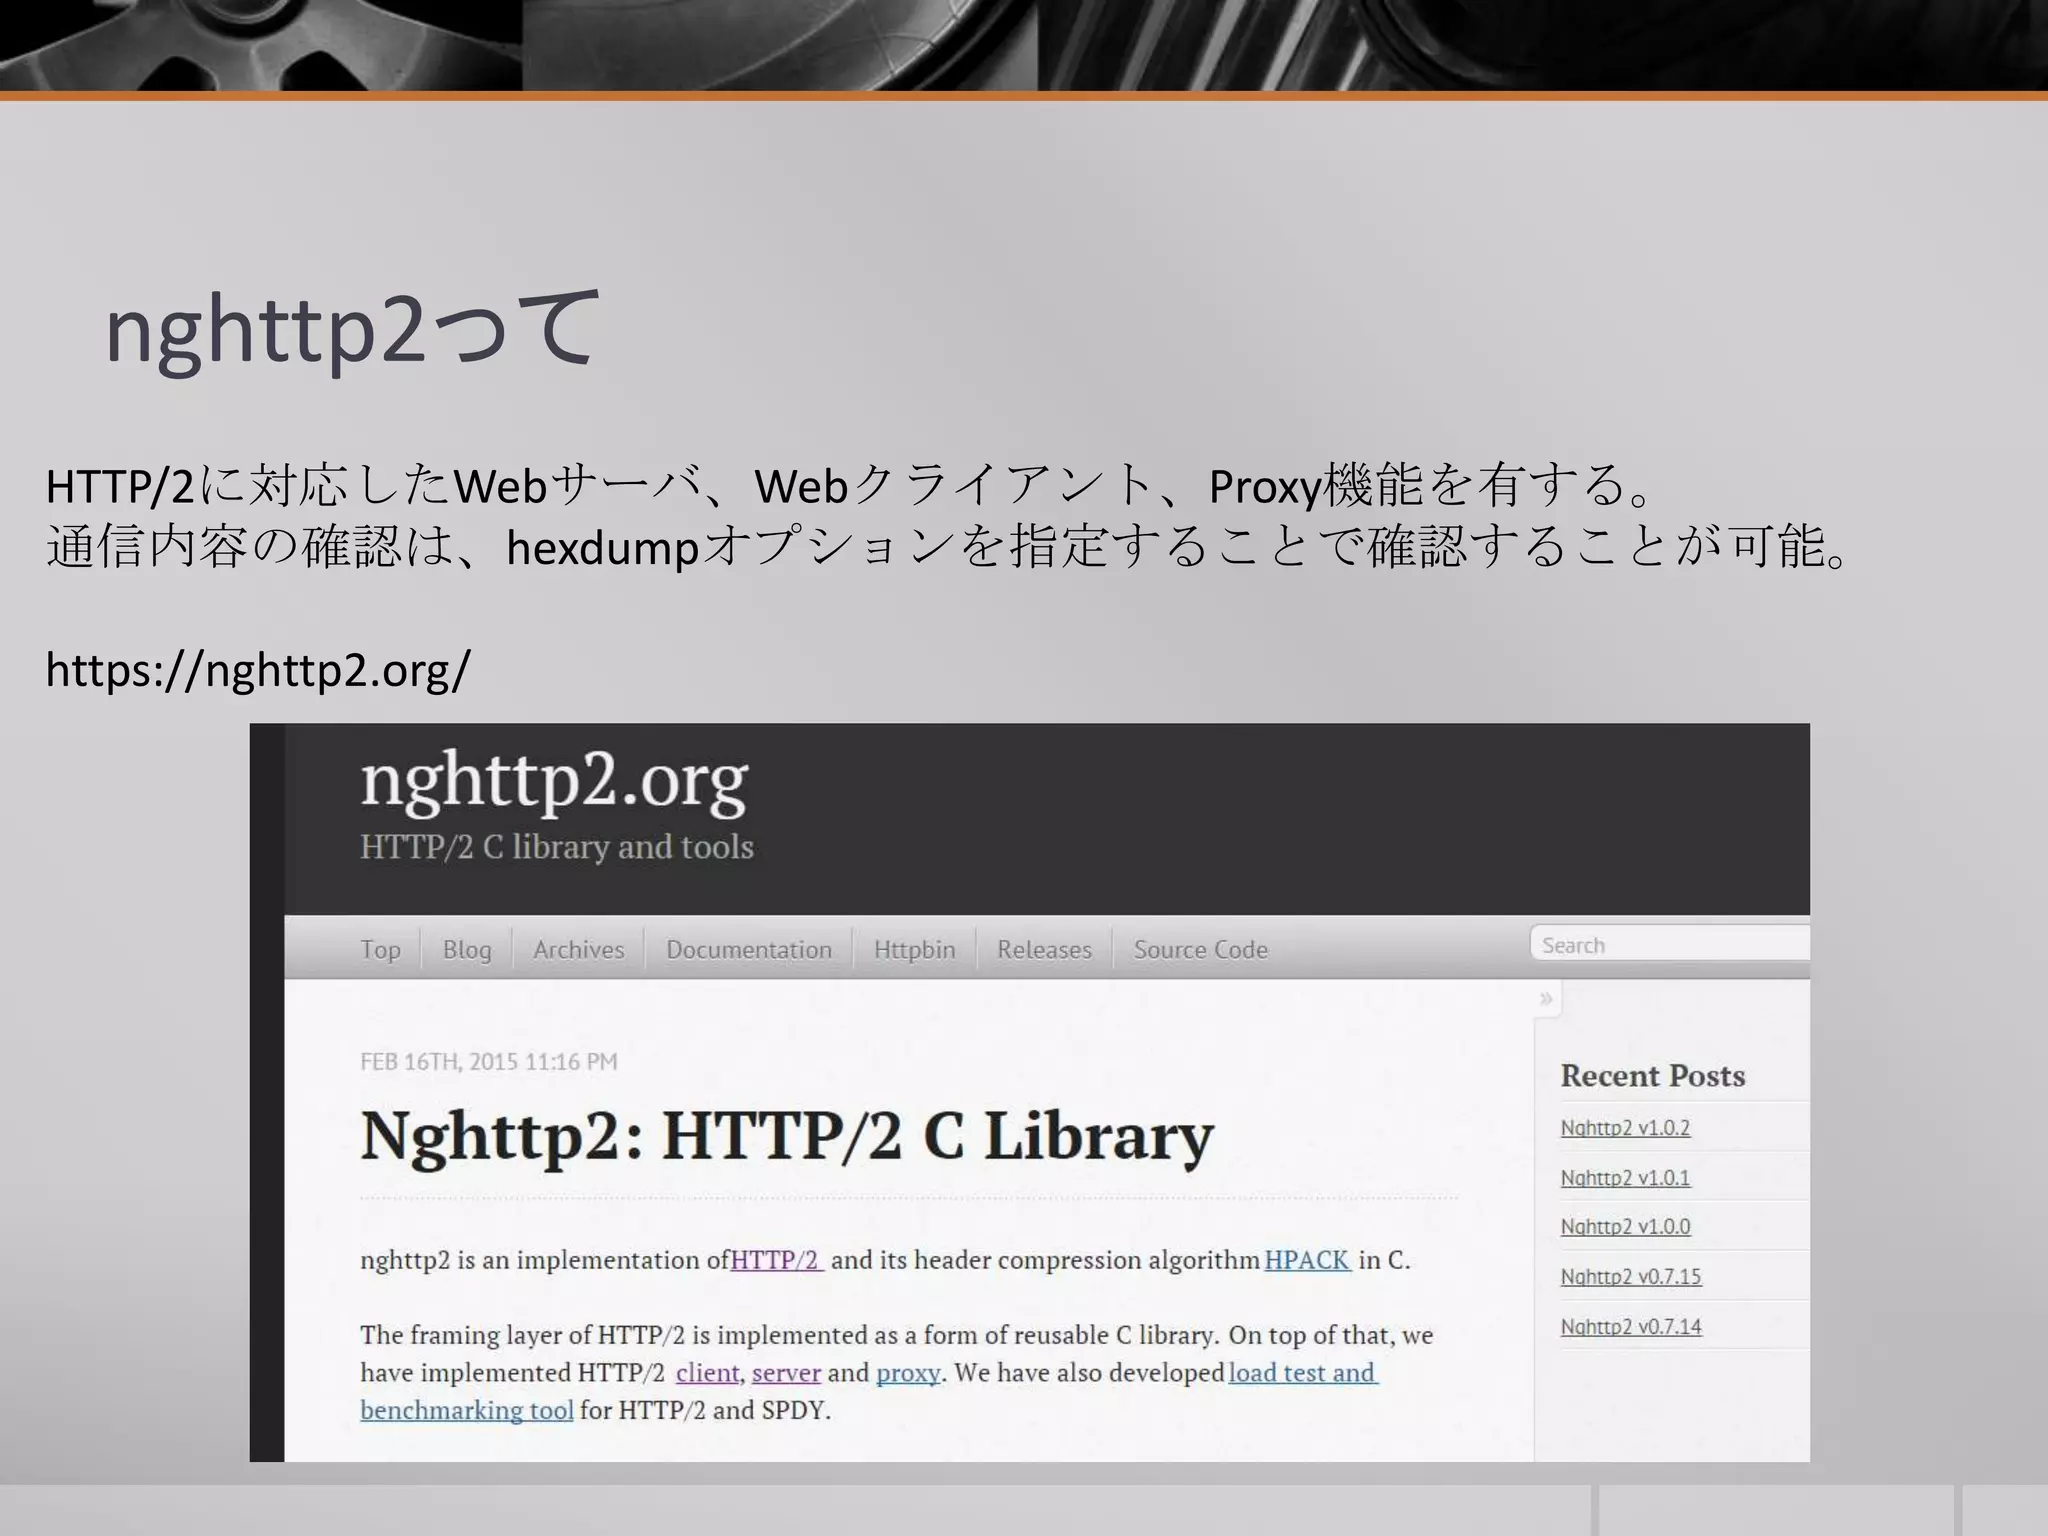Open recent post Nghttp2 v1.0.0
This screenshot has height=1536, width=2048.
[x=1625, y=1227]
